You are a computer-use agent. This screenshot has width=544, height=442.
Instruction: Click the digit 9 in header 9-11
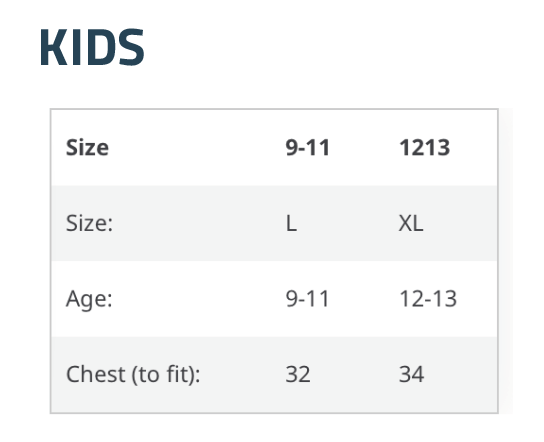pos(292,148)
